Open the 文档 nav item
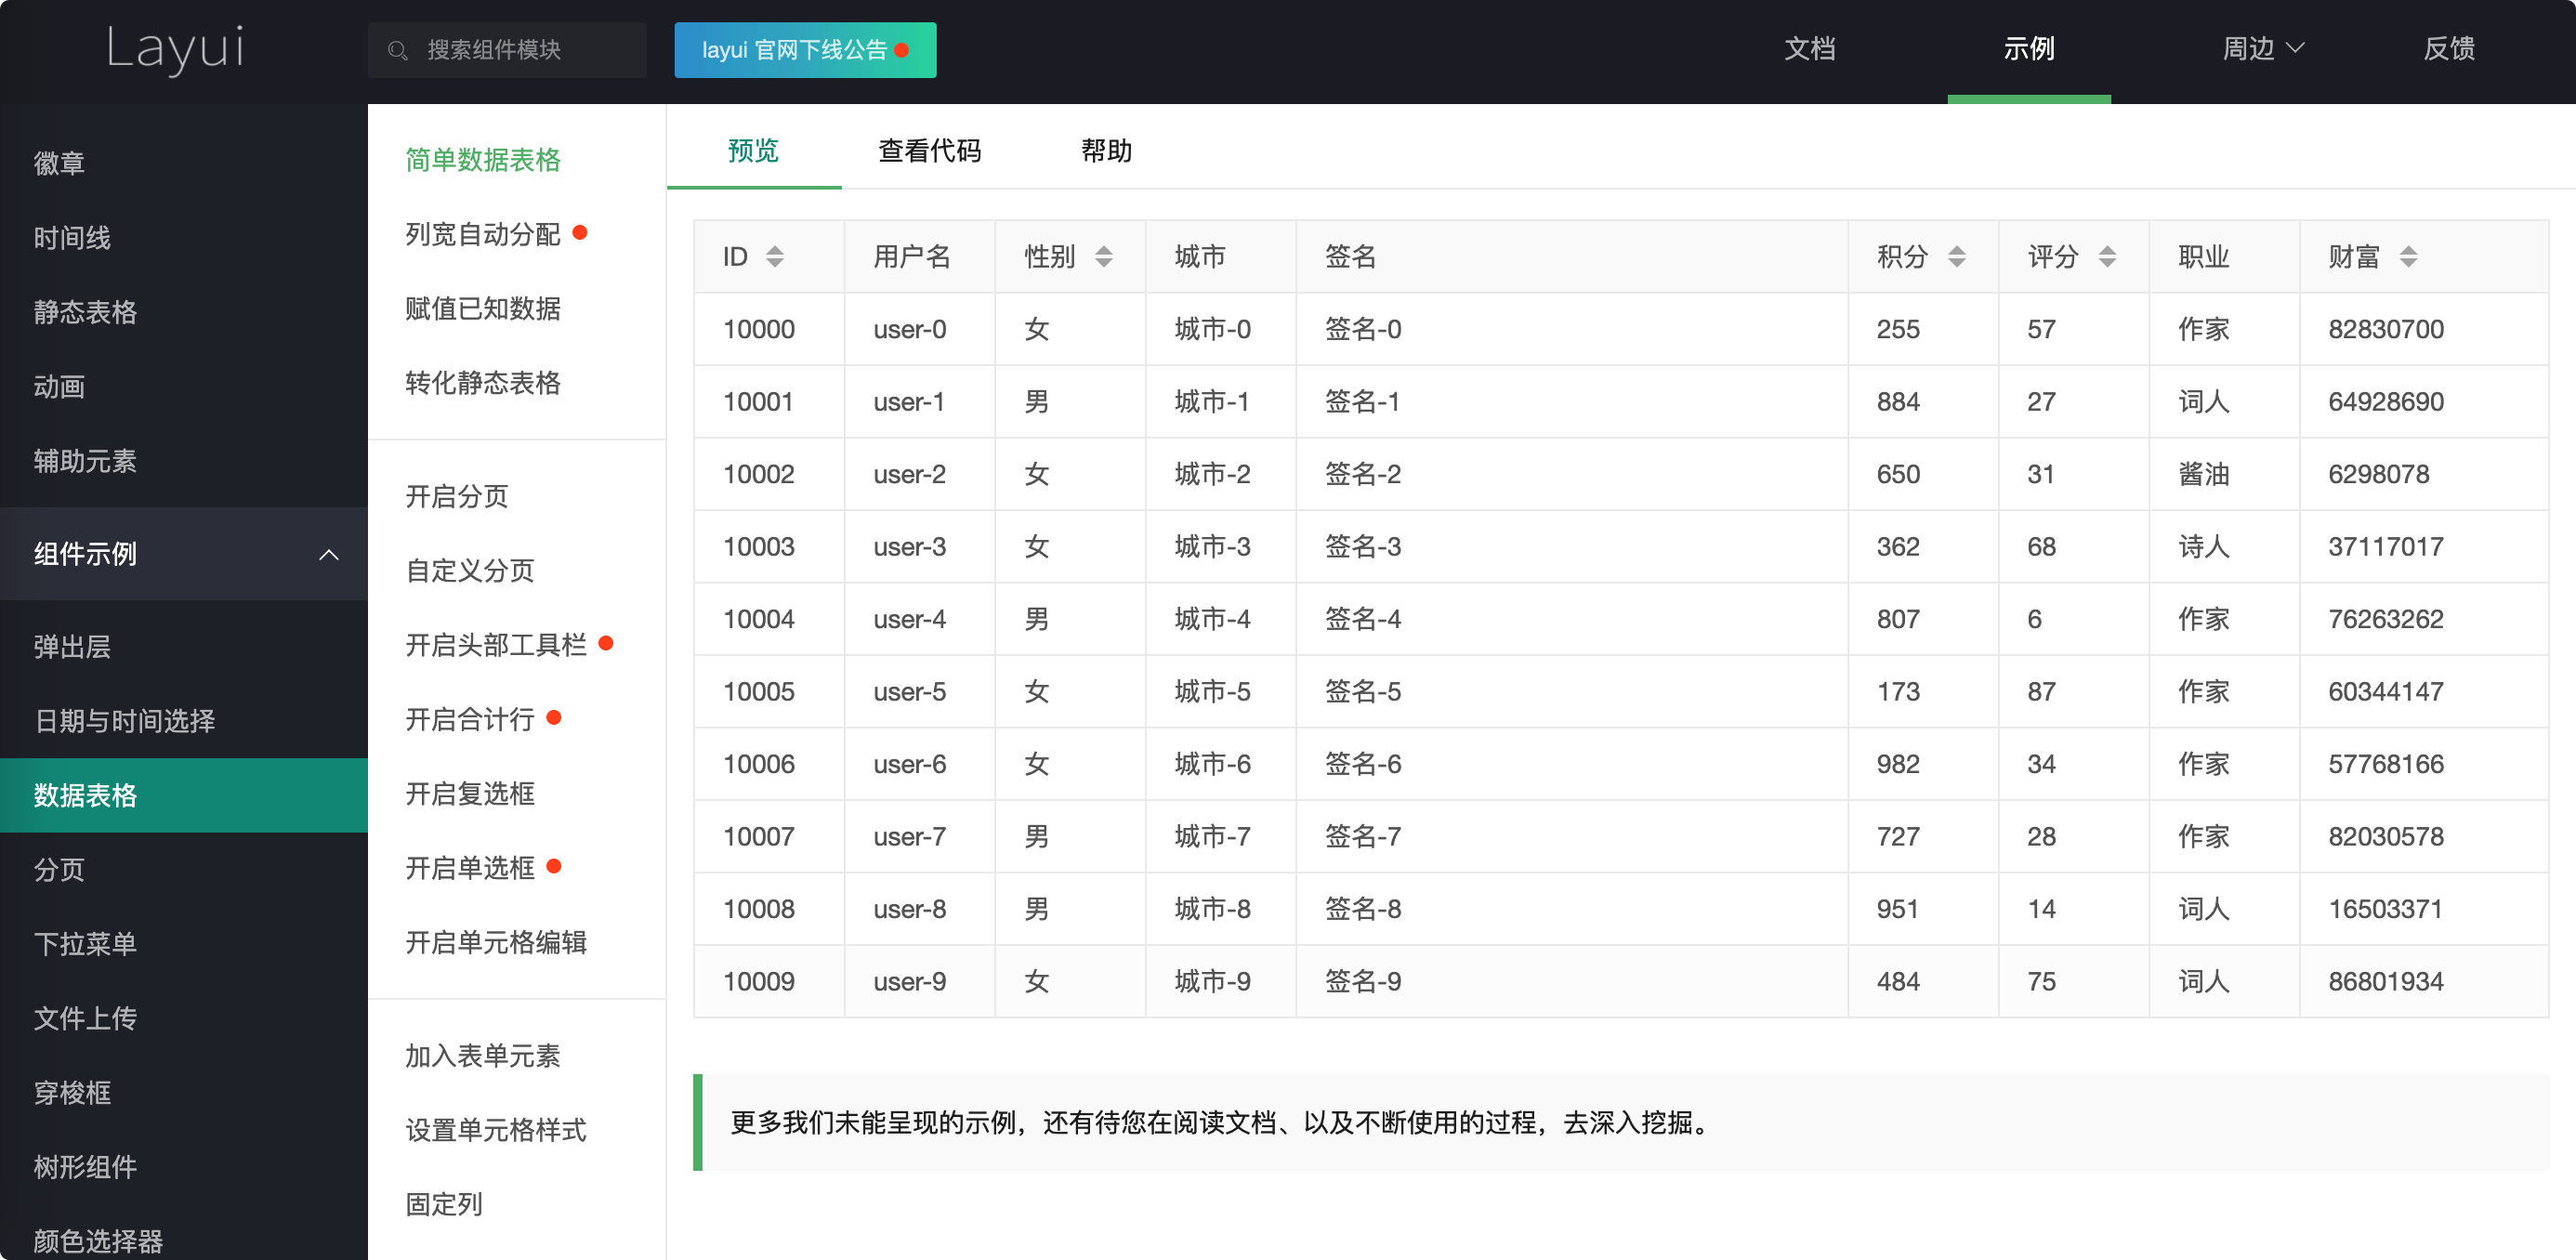2576x1260 pixels. tap(1810, 49)
